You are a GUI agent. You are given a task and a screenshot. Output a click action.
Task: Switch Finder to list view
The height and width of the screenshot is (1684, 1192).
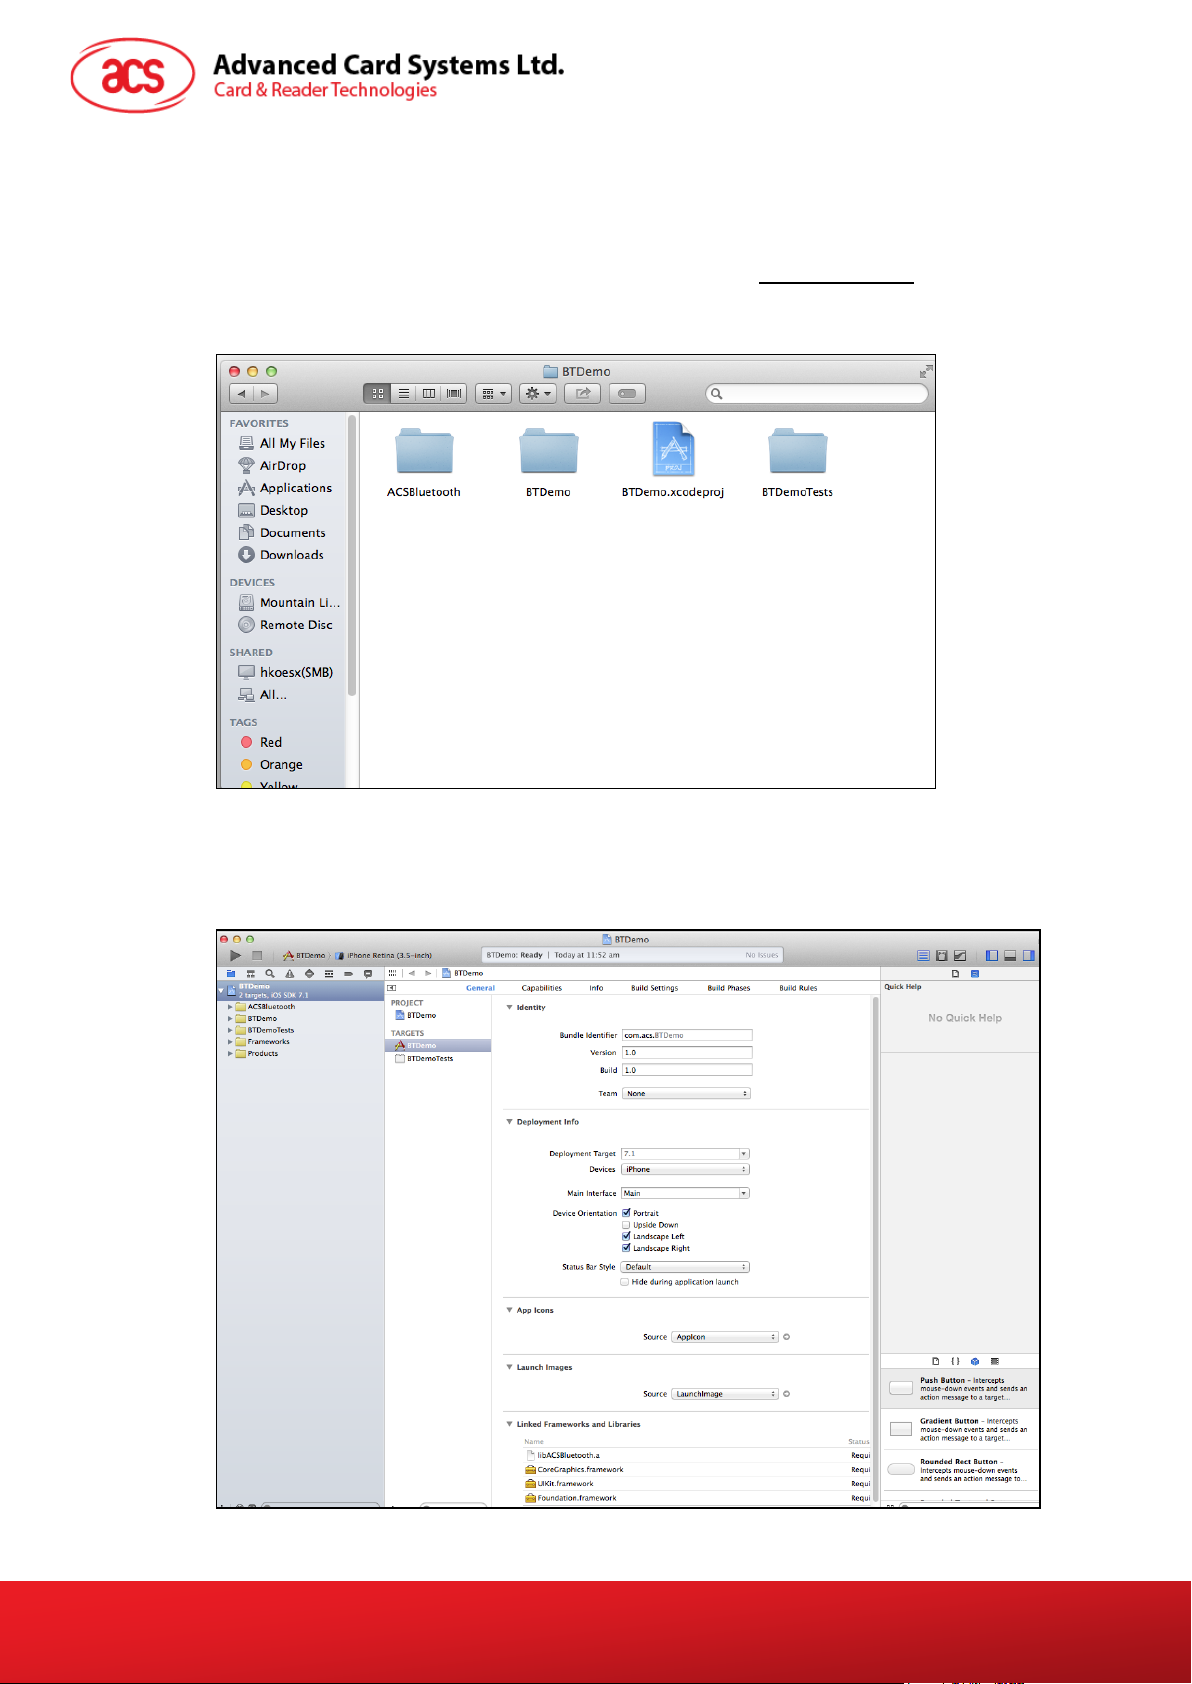[x=403, y=394]
